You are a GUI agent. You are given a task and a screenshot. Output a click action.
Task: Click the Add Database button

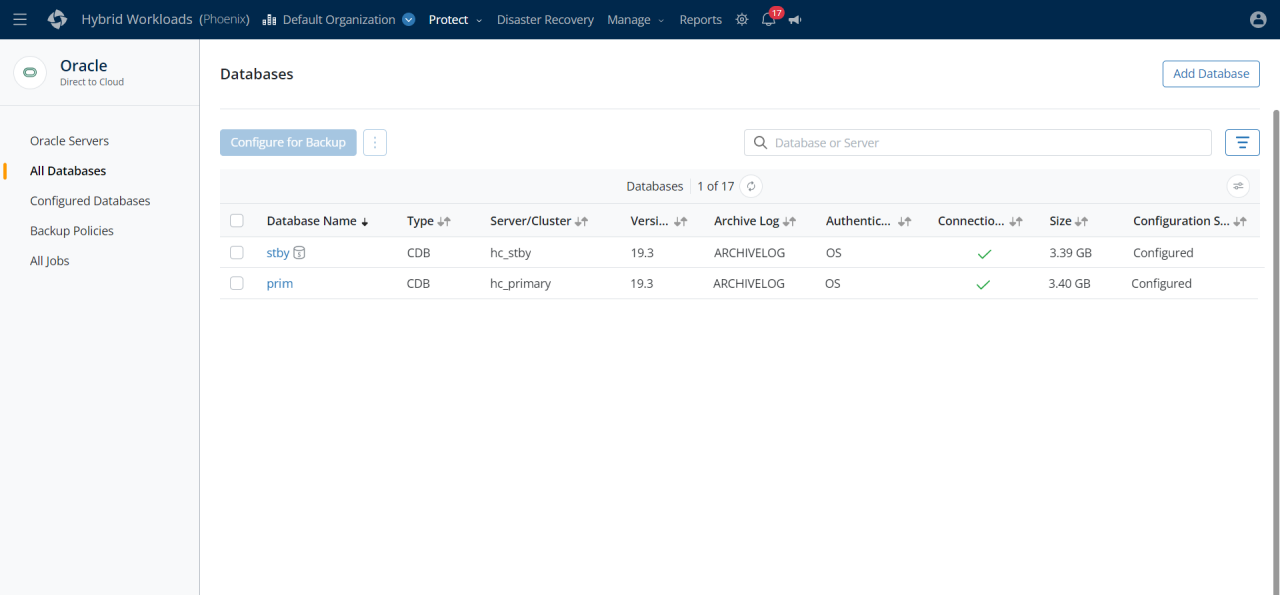(x=1210, y=73)
